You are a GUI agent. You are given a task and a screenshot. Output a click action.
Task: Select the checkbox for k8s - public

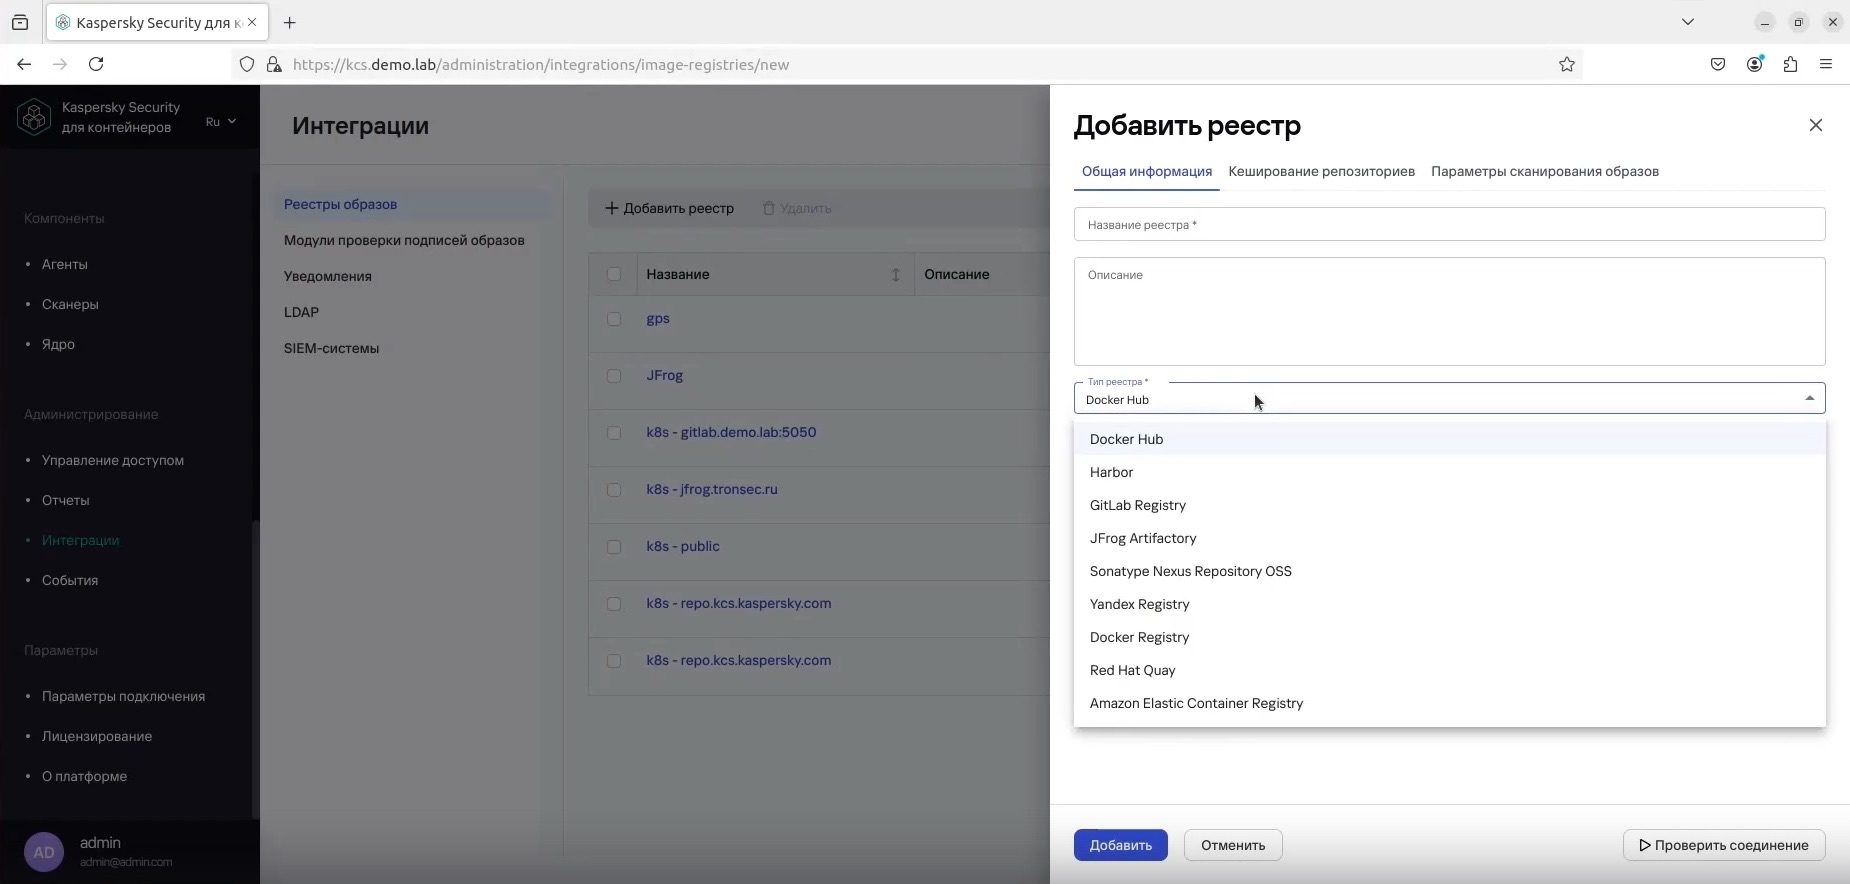click(x=614, y=547)
